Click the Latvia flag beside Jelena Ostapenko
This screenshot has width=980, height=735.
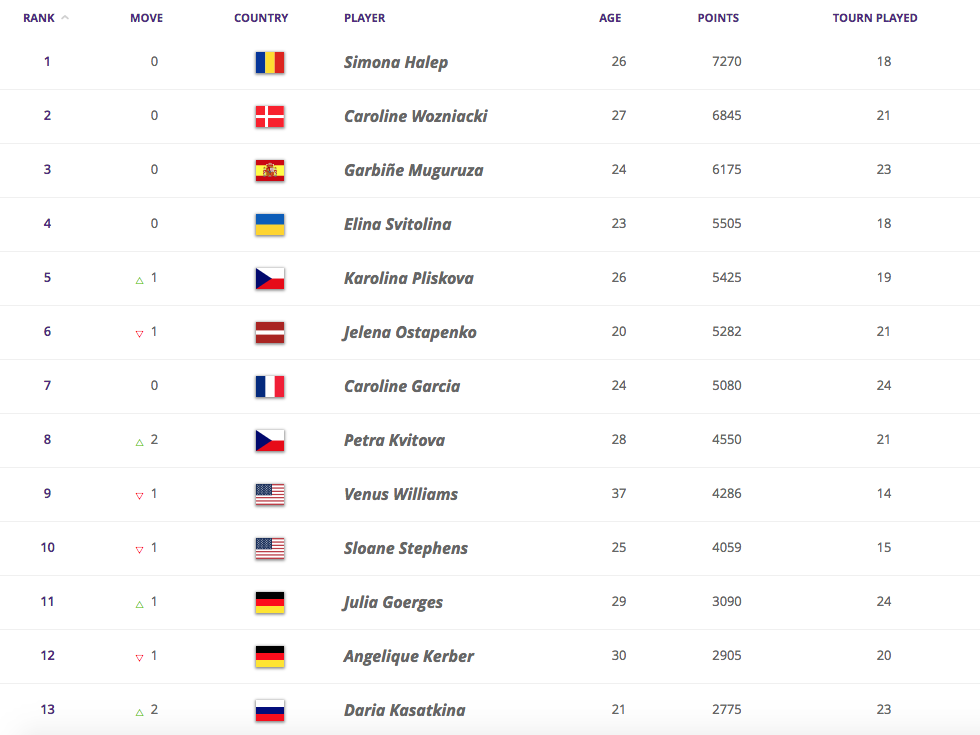point(270,332)
